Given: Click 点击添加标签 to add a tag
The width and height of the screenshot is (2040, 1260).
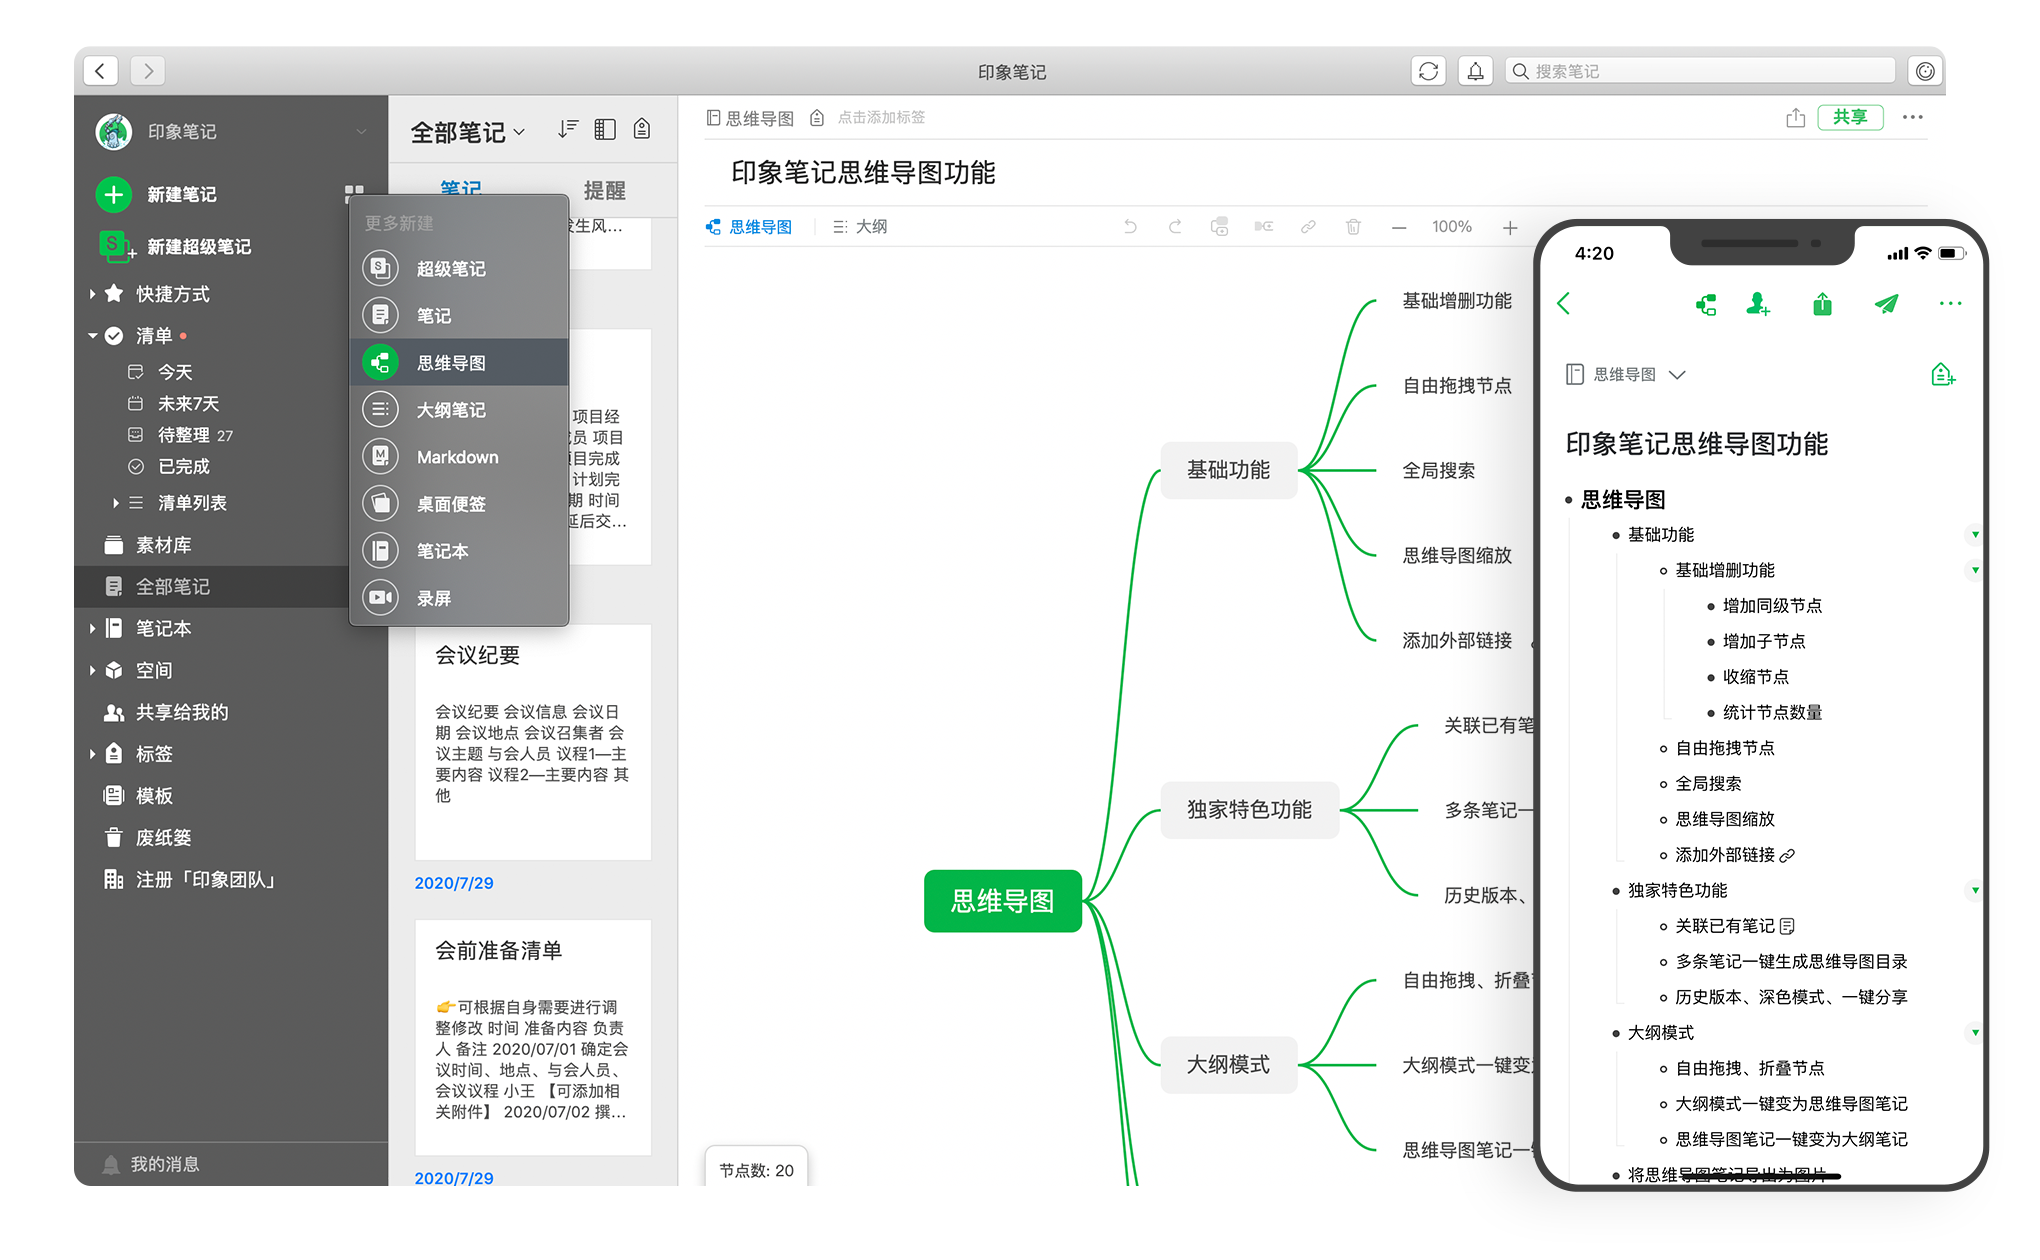Looking at the screenshot, I should click(x=881, y=118).
